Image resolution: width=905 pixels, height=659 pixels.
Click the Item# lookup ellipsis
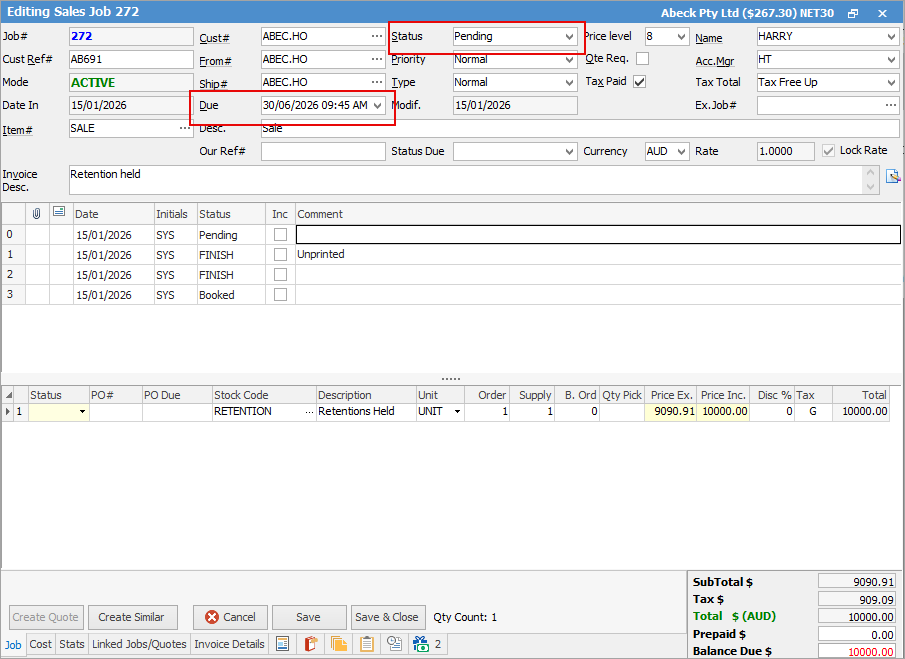pos(185,128)
